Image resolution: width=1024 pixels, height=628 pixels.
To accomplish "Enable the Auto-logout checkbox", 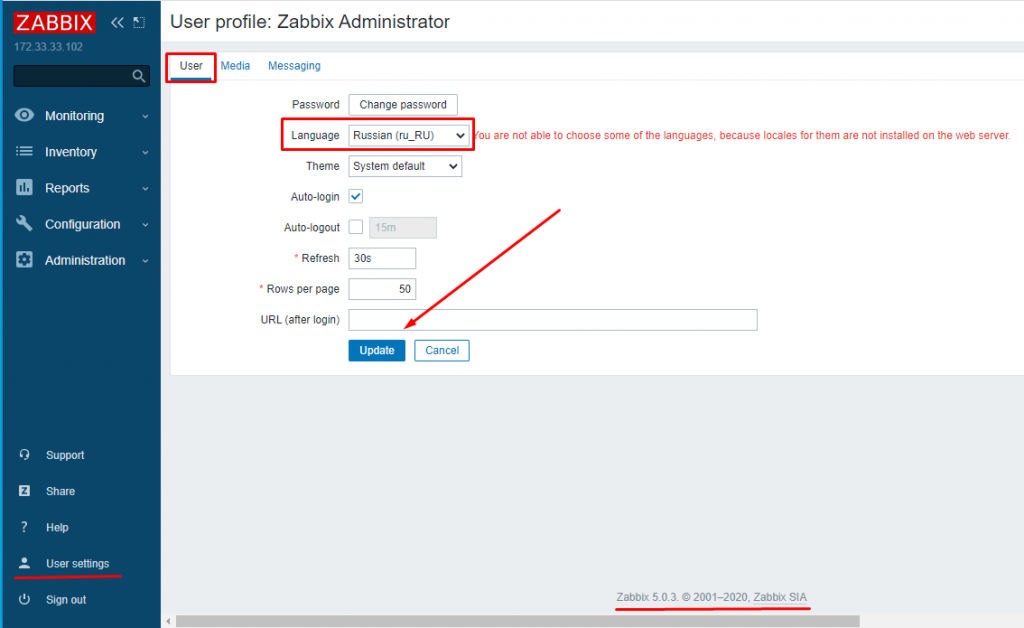I will coord(356,227).
